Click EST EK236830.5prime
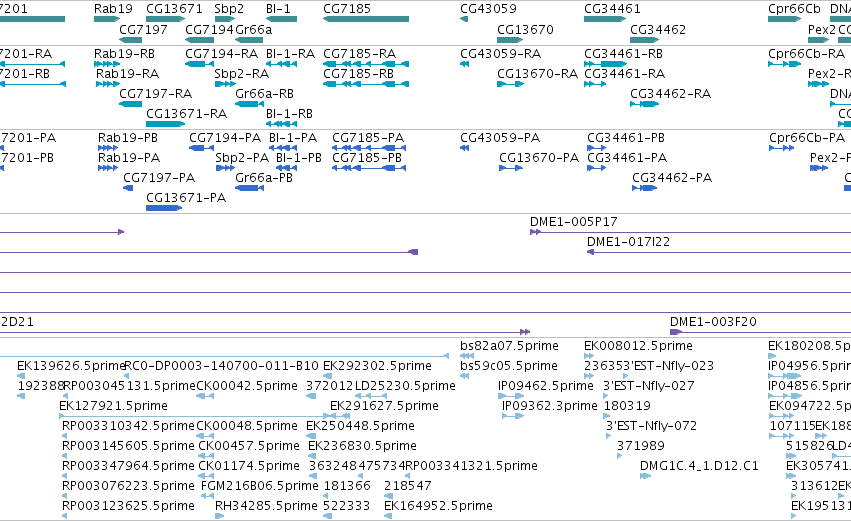This screenshot has width=851, height=521. 362,446
